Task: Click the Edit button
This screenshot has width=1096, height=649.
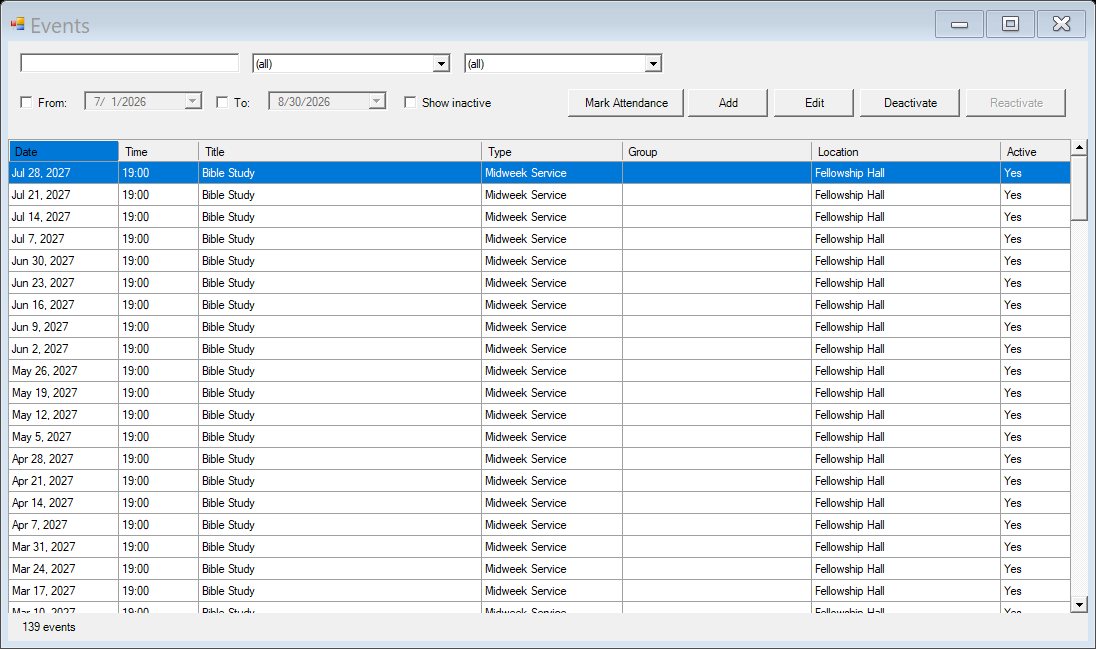Action: coord(814,103)
